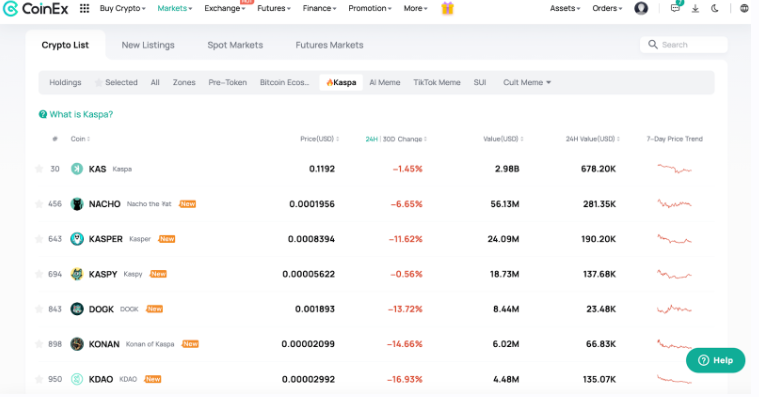Switch to Spot Markets tab
Image resolution: width=759 pixels, height=397 pixels.
(235, 45)
